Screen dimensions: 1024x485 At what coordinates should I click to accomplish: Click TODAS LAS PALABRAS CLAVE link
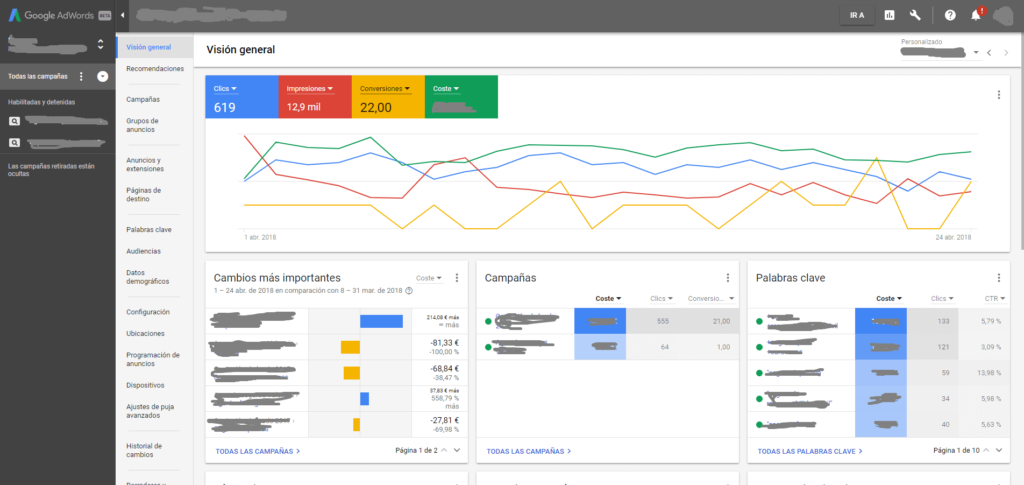point(810,451)
